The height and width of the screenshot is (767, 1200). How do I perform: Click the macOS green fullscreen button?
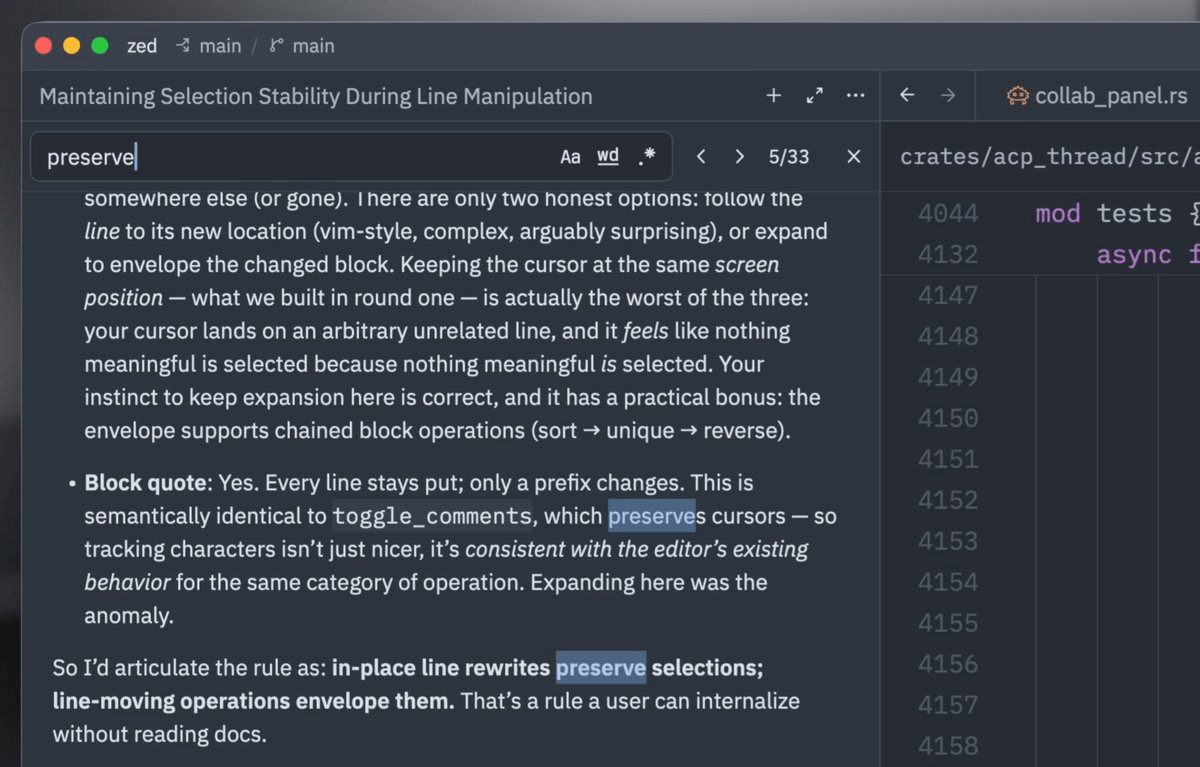pos(99,45)
